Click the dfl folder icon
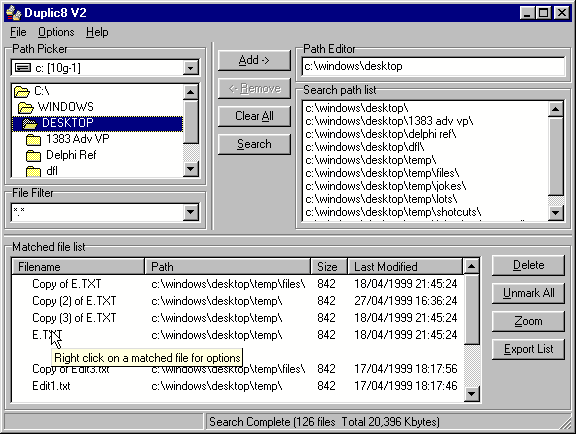This screenshot has width=576, height=434. pos(33,172)
